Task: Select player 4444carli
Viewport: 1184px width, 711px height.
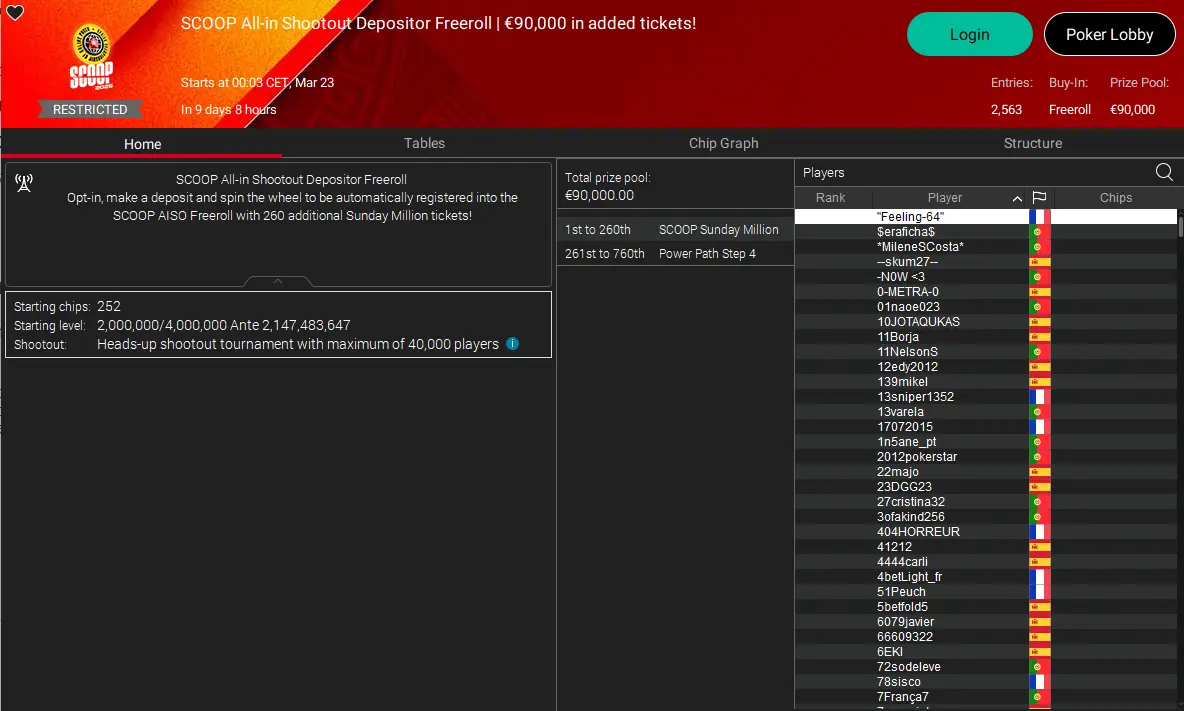Action: pos(985,562)
